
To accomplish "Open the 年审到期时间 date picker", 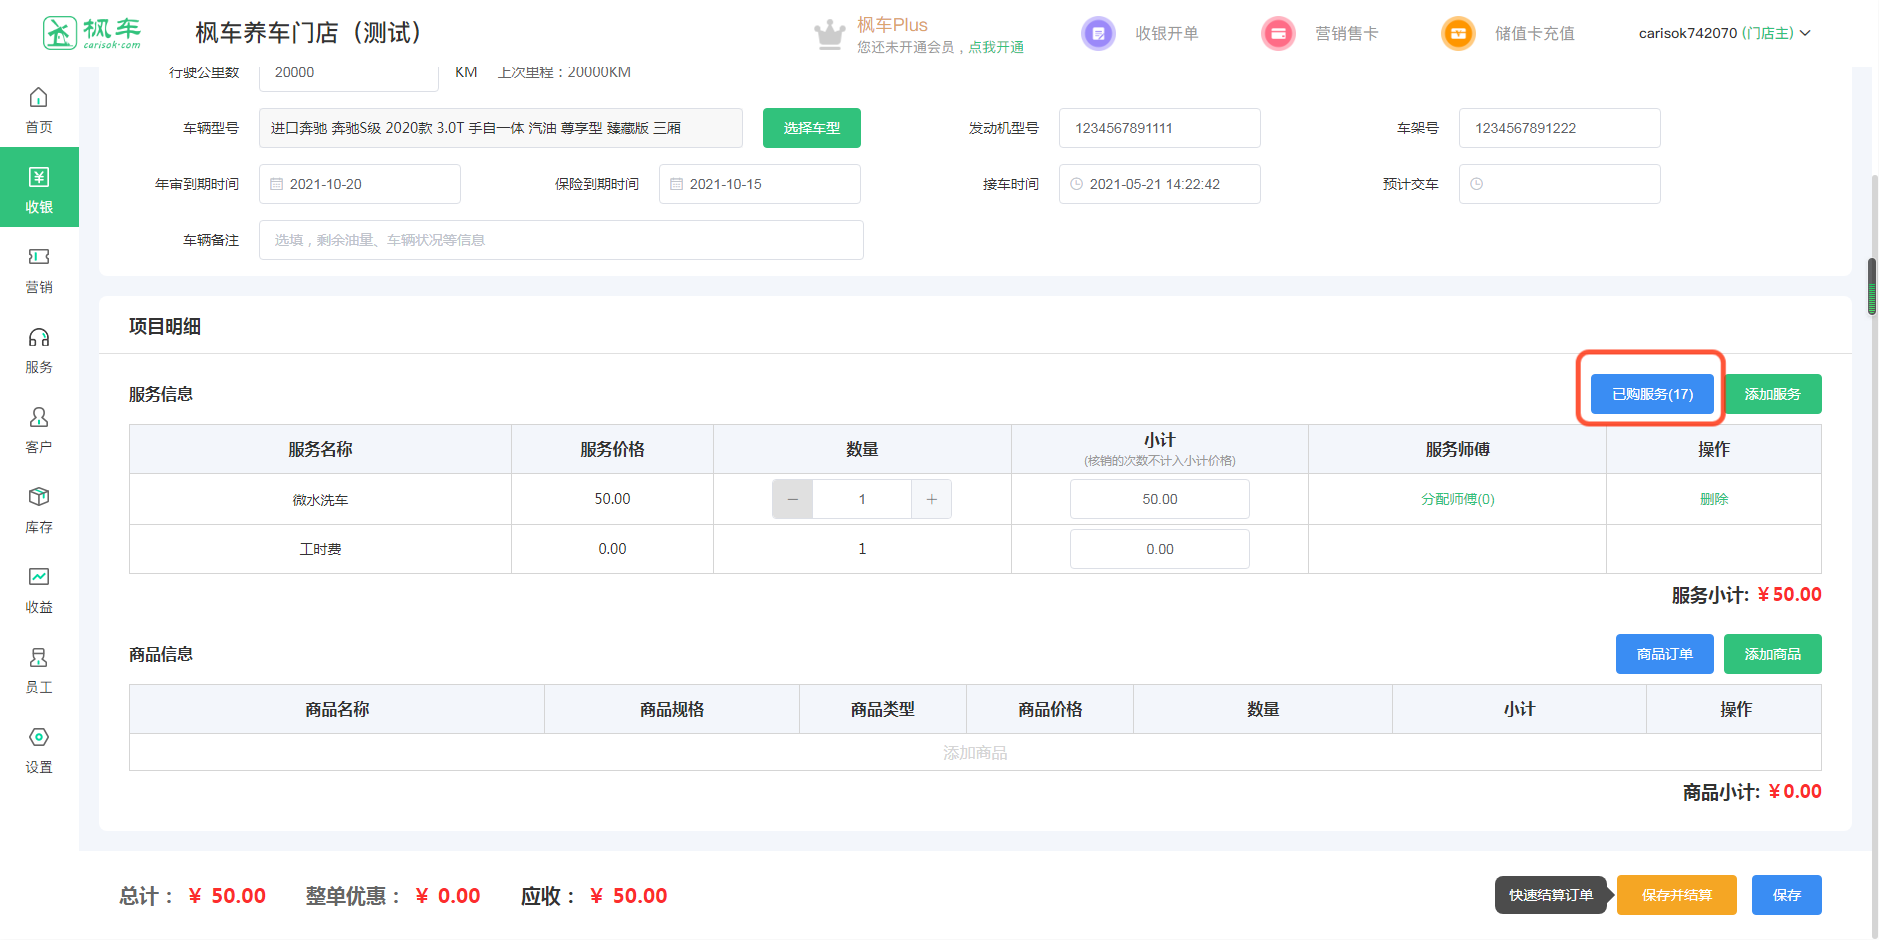I will tap(360, 184).
